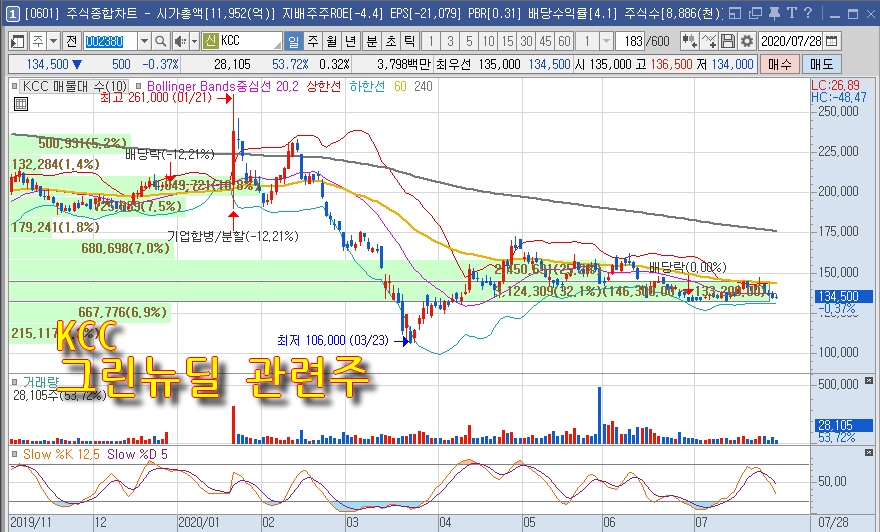Image resolution: width=880 pixels, height=532 pixels.
Task: Expand the 주 market type dropdown arrow
Action: point(53,41)
